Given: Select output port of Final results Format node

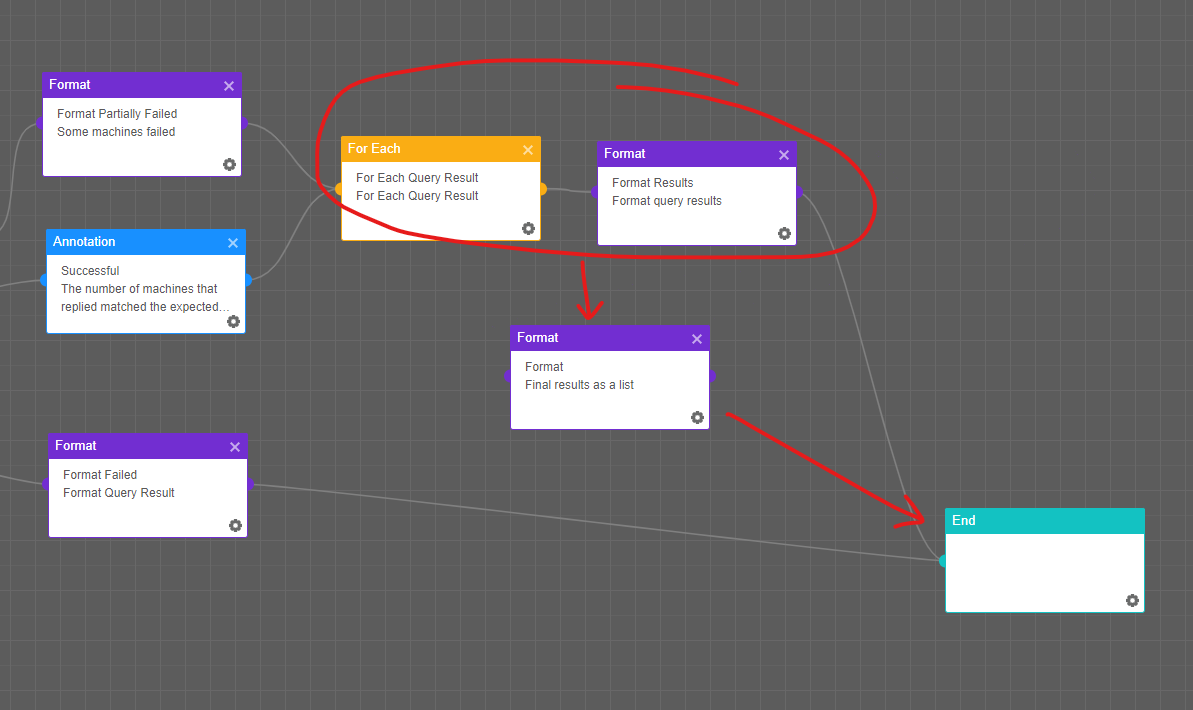Looking at the screenshot, I should (x=711, y=376).
